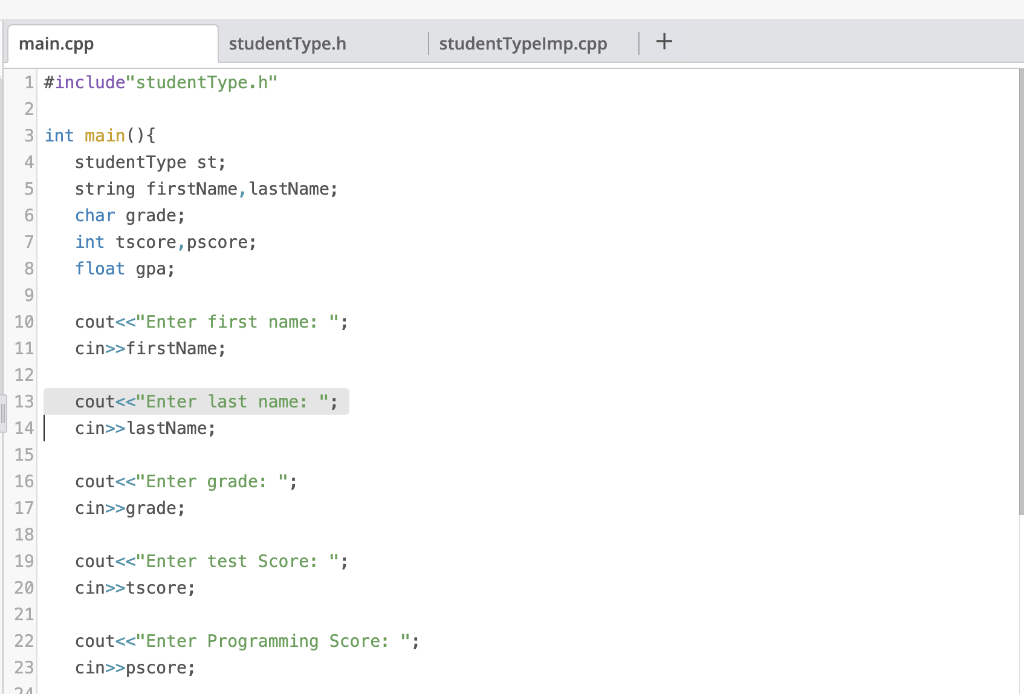Image resolution: width=1024 pixels, height=694 pixels.
Task: Create a new file with the plus button
Action: [663, 41]
